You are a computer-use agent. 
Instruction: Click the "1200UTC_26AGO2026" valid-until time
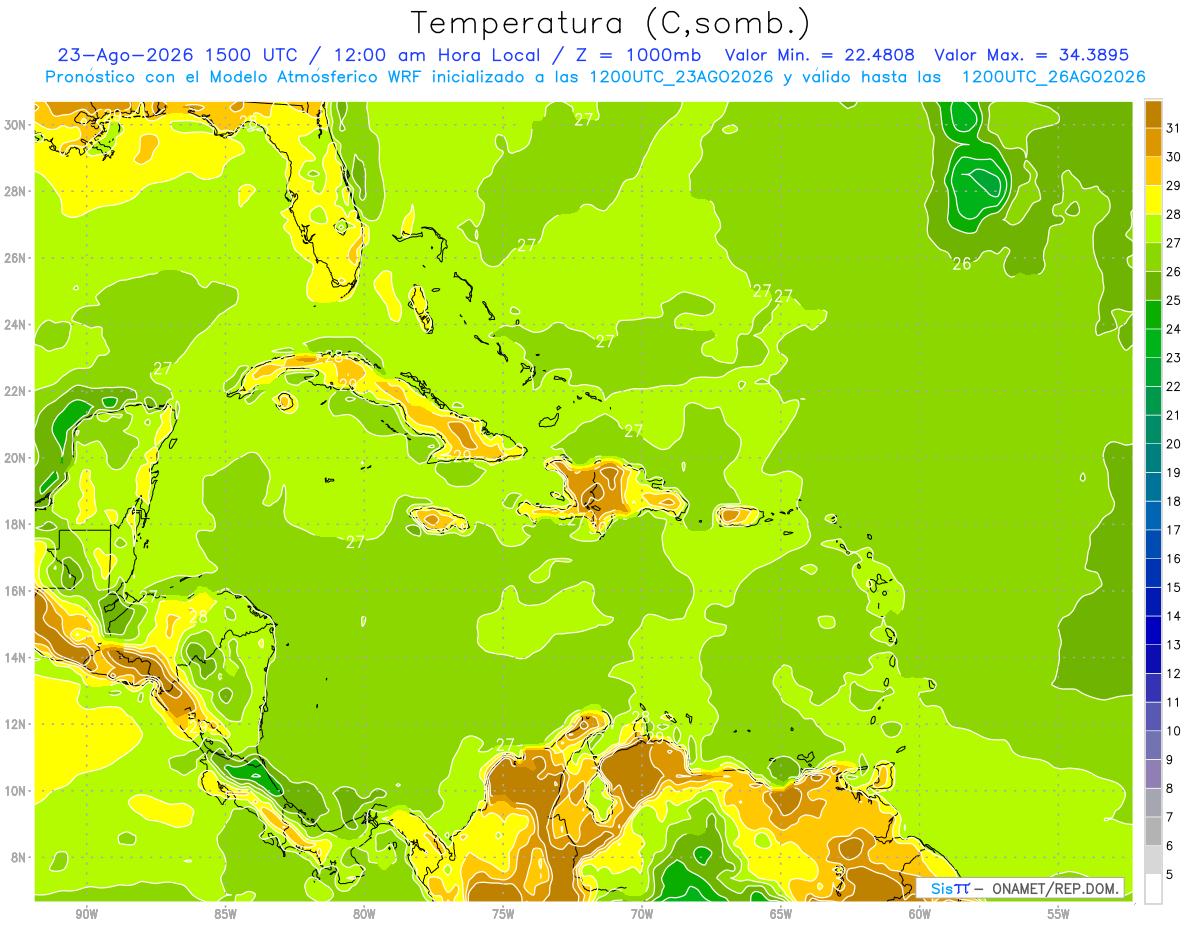[x=1053, y=77]
